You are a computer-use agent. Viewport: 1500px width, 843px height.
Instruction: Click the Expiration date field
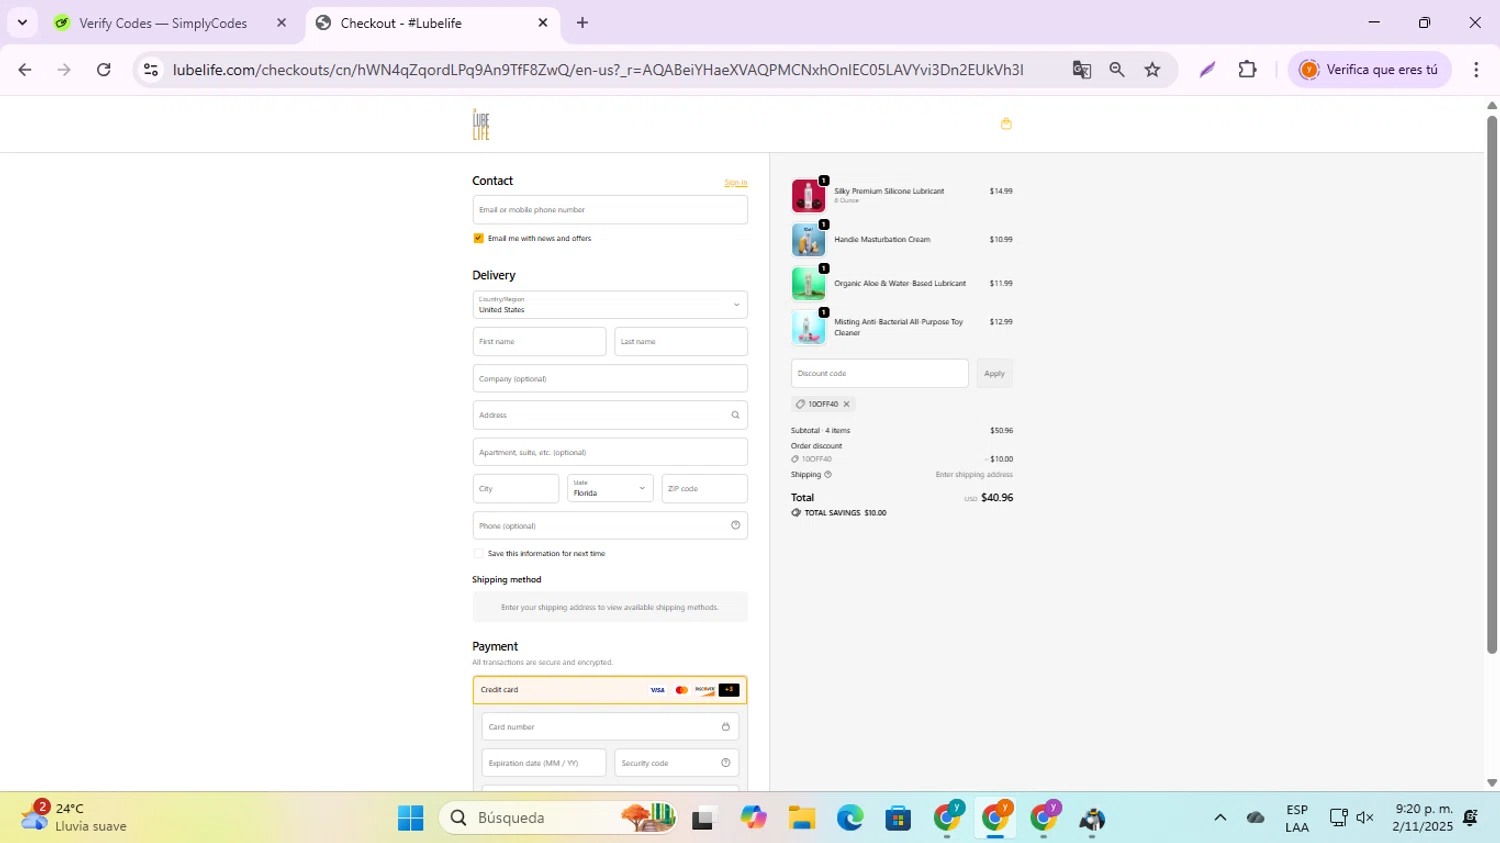544,763
